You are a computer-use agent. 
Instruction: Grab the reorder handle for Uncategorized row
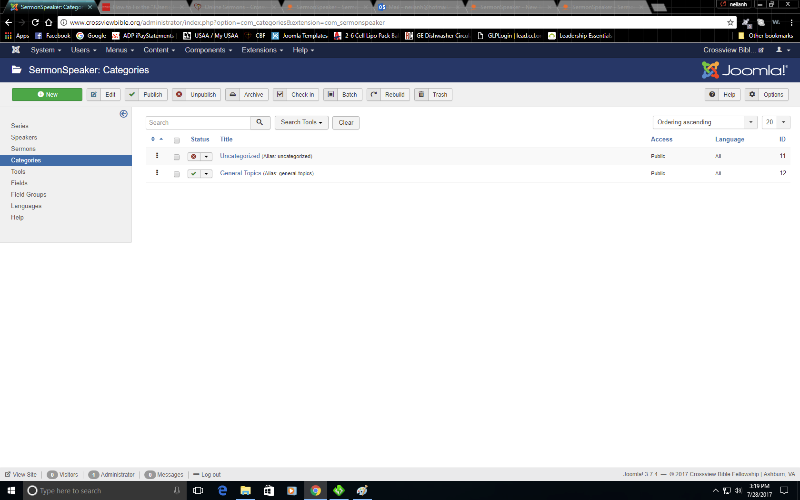[x=157, y=156]
